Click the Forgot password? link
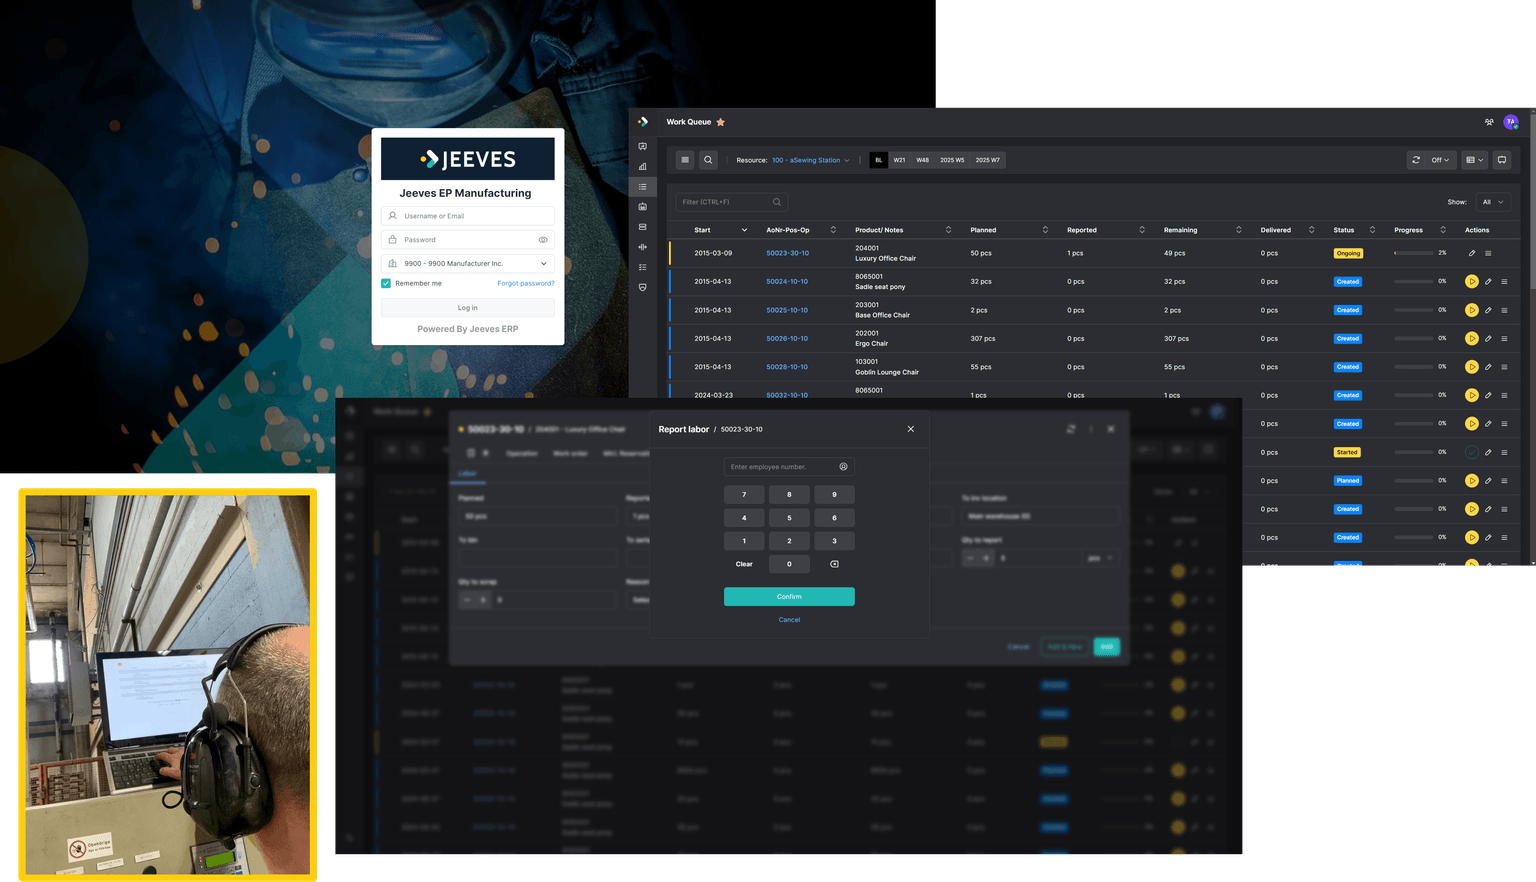This screenshot has width=1536, height=882. pos(525,283)
